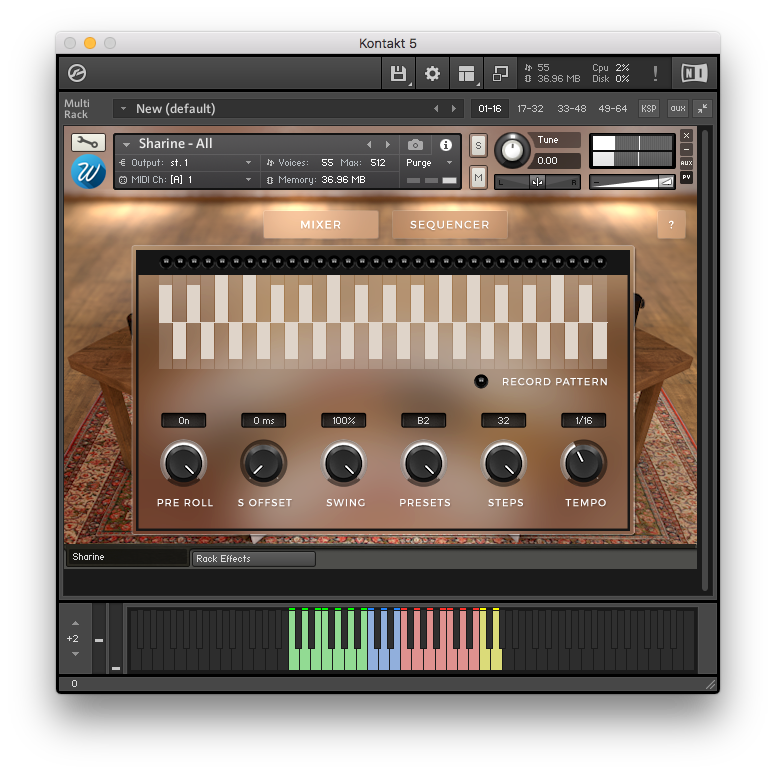The image size is (776, 774).
Task: Lower keyboard octave down arrow
Action: pos(75,654)
